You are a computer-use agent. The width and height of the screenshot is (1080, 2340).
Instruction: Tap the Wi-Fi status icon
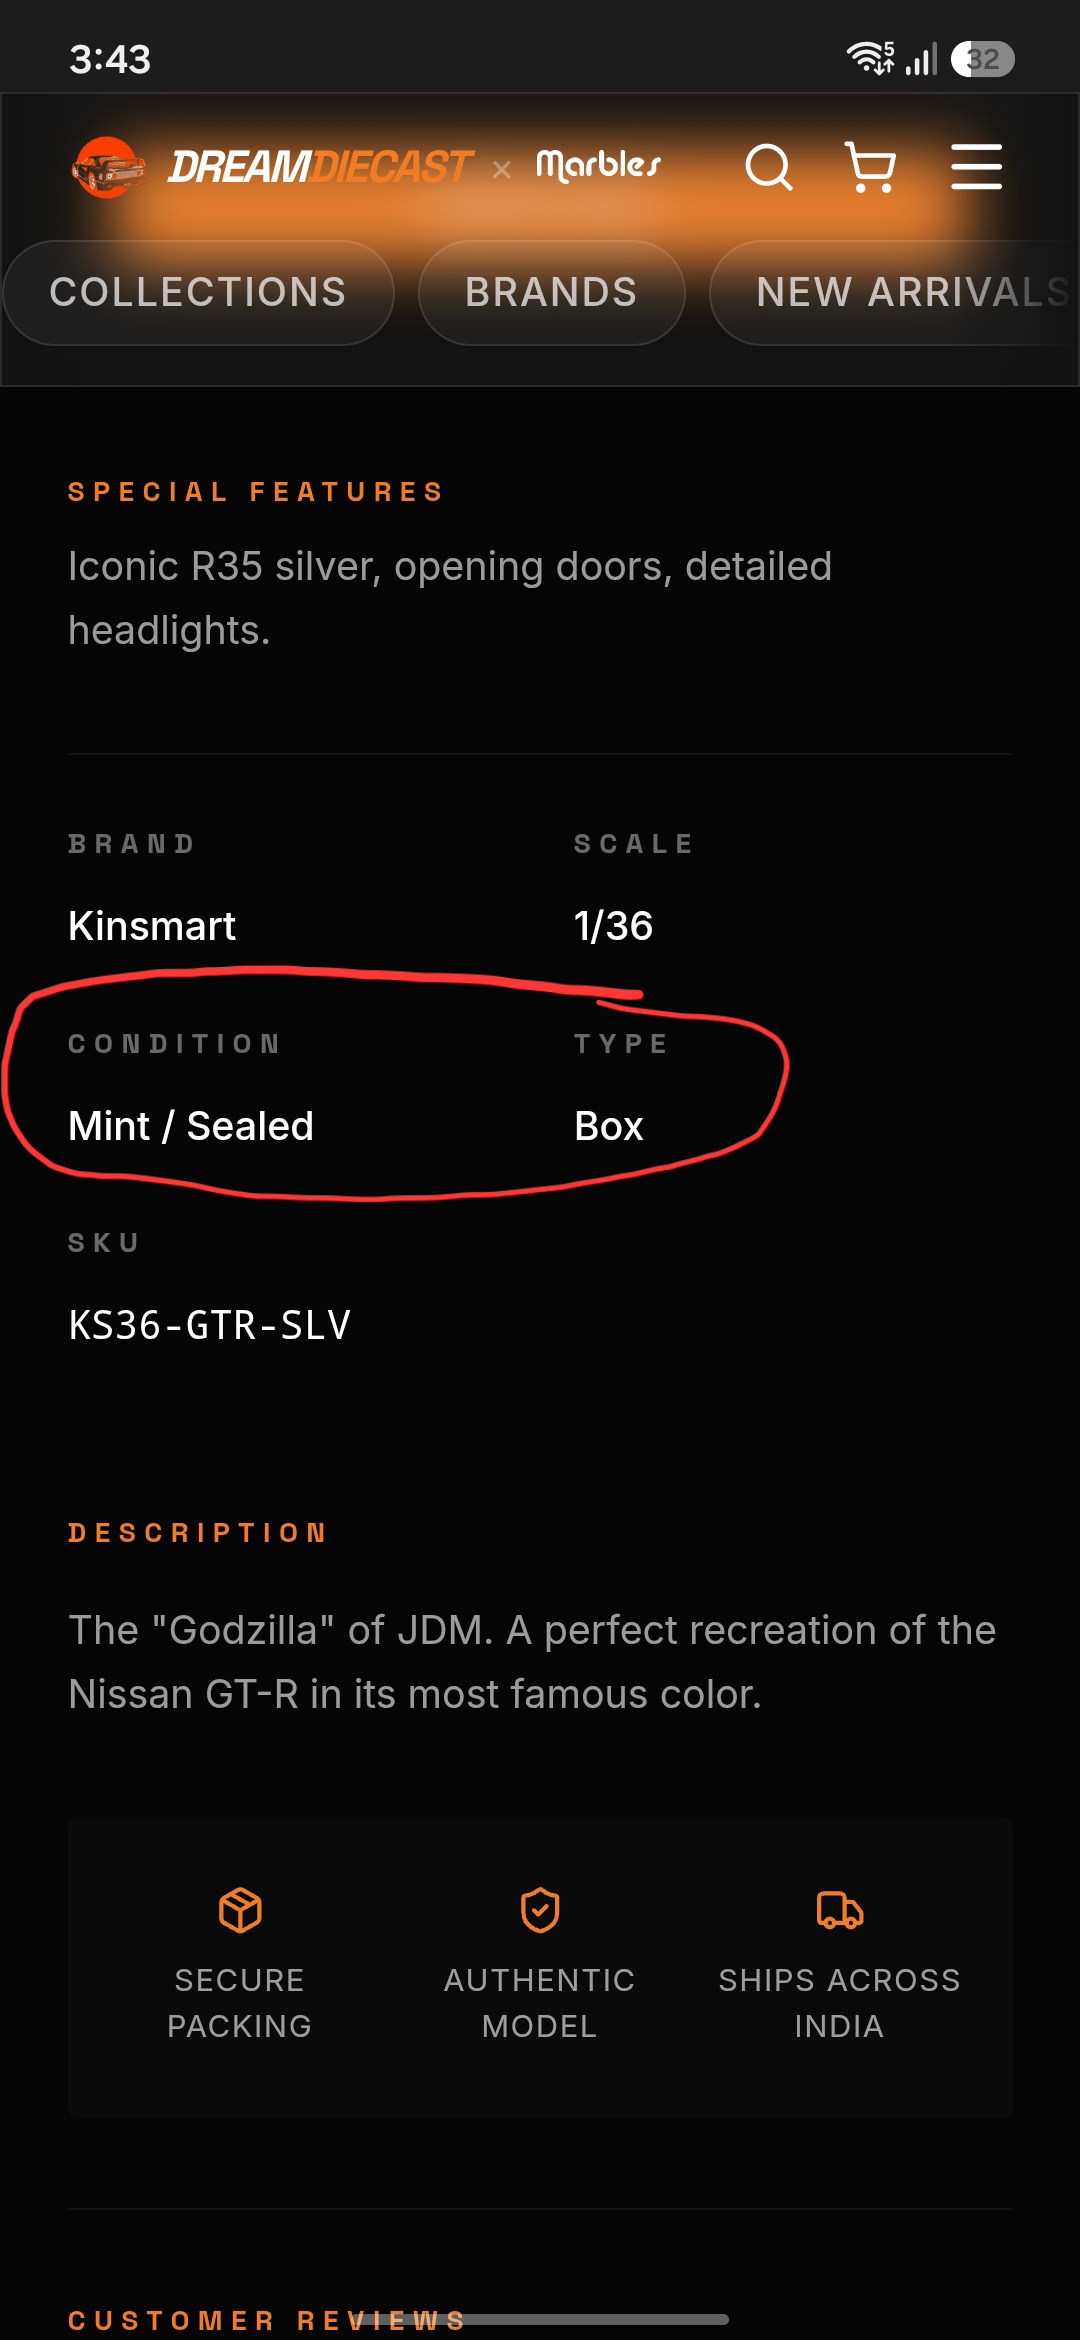(x=870, y=58)
